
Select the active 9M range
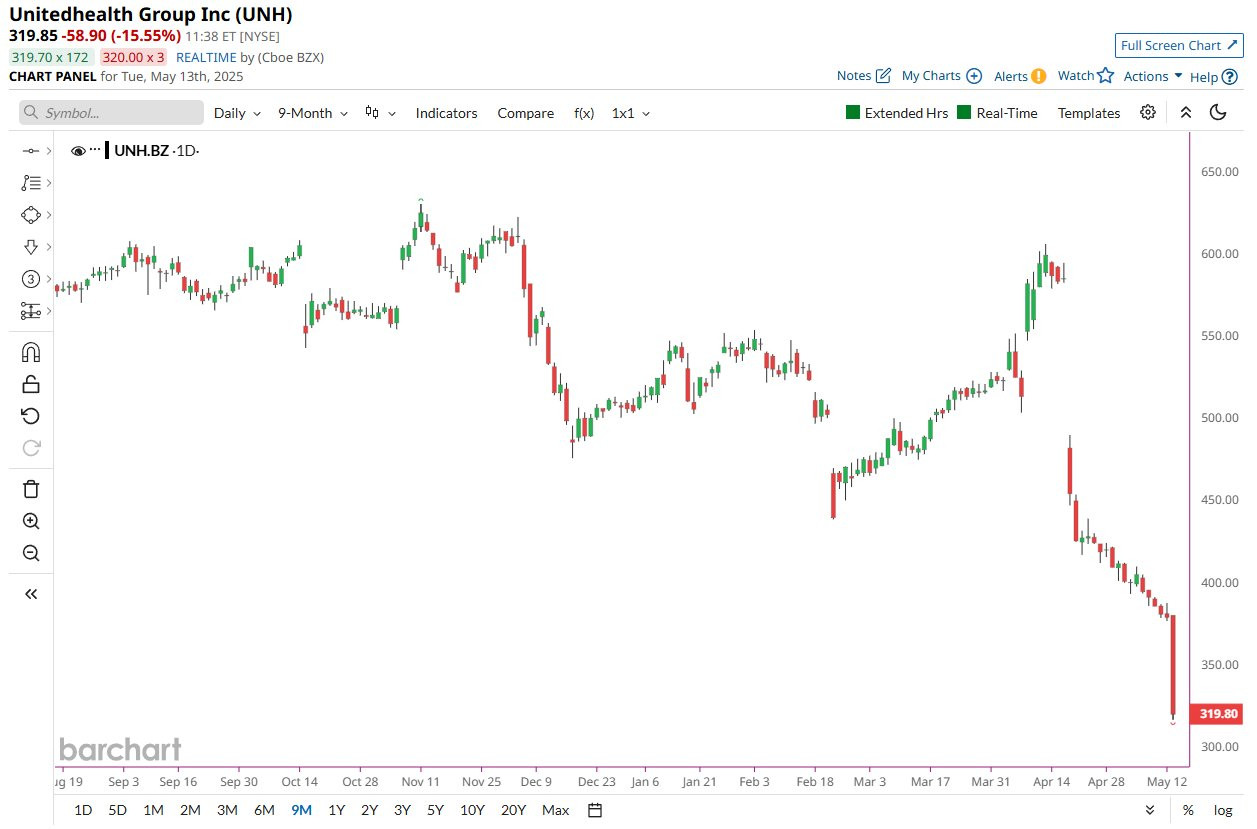[x=301, y=810]
